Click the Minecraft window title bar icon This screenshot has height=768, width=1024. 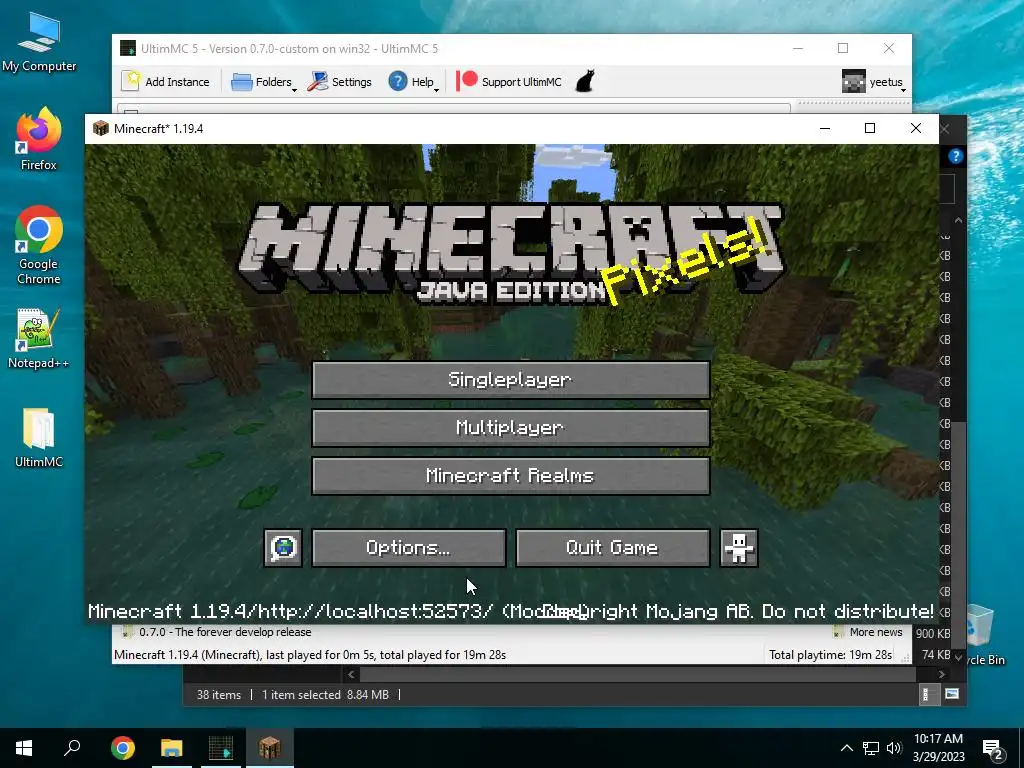click(101, 128)
